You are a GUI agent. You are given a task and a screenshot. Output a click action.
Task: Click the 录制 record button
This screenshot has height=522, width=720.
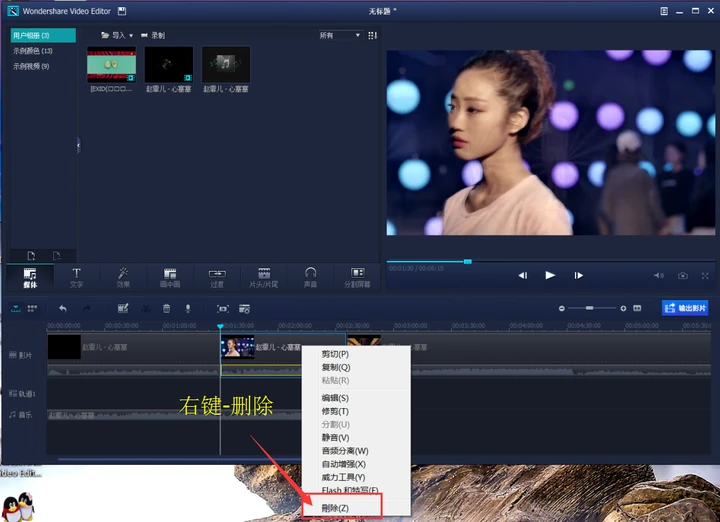[x=153, y=35]
